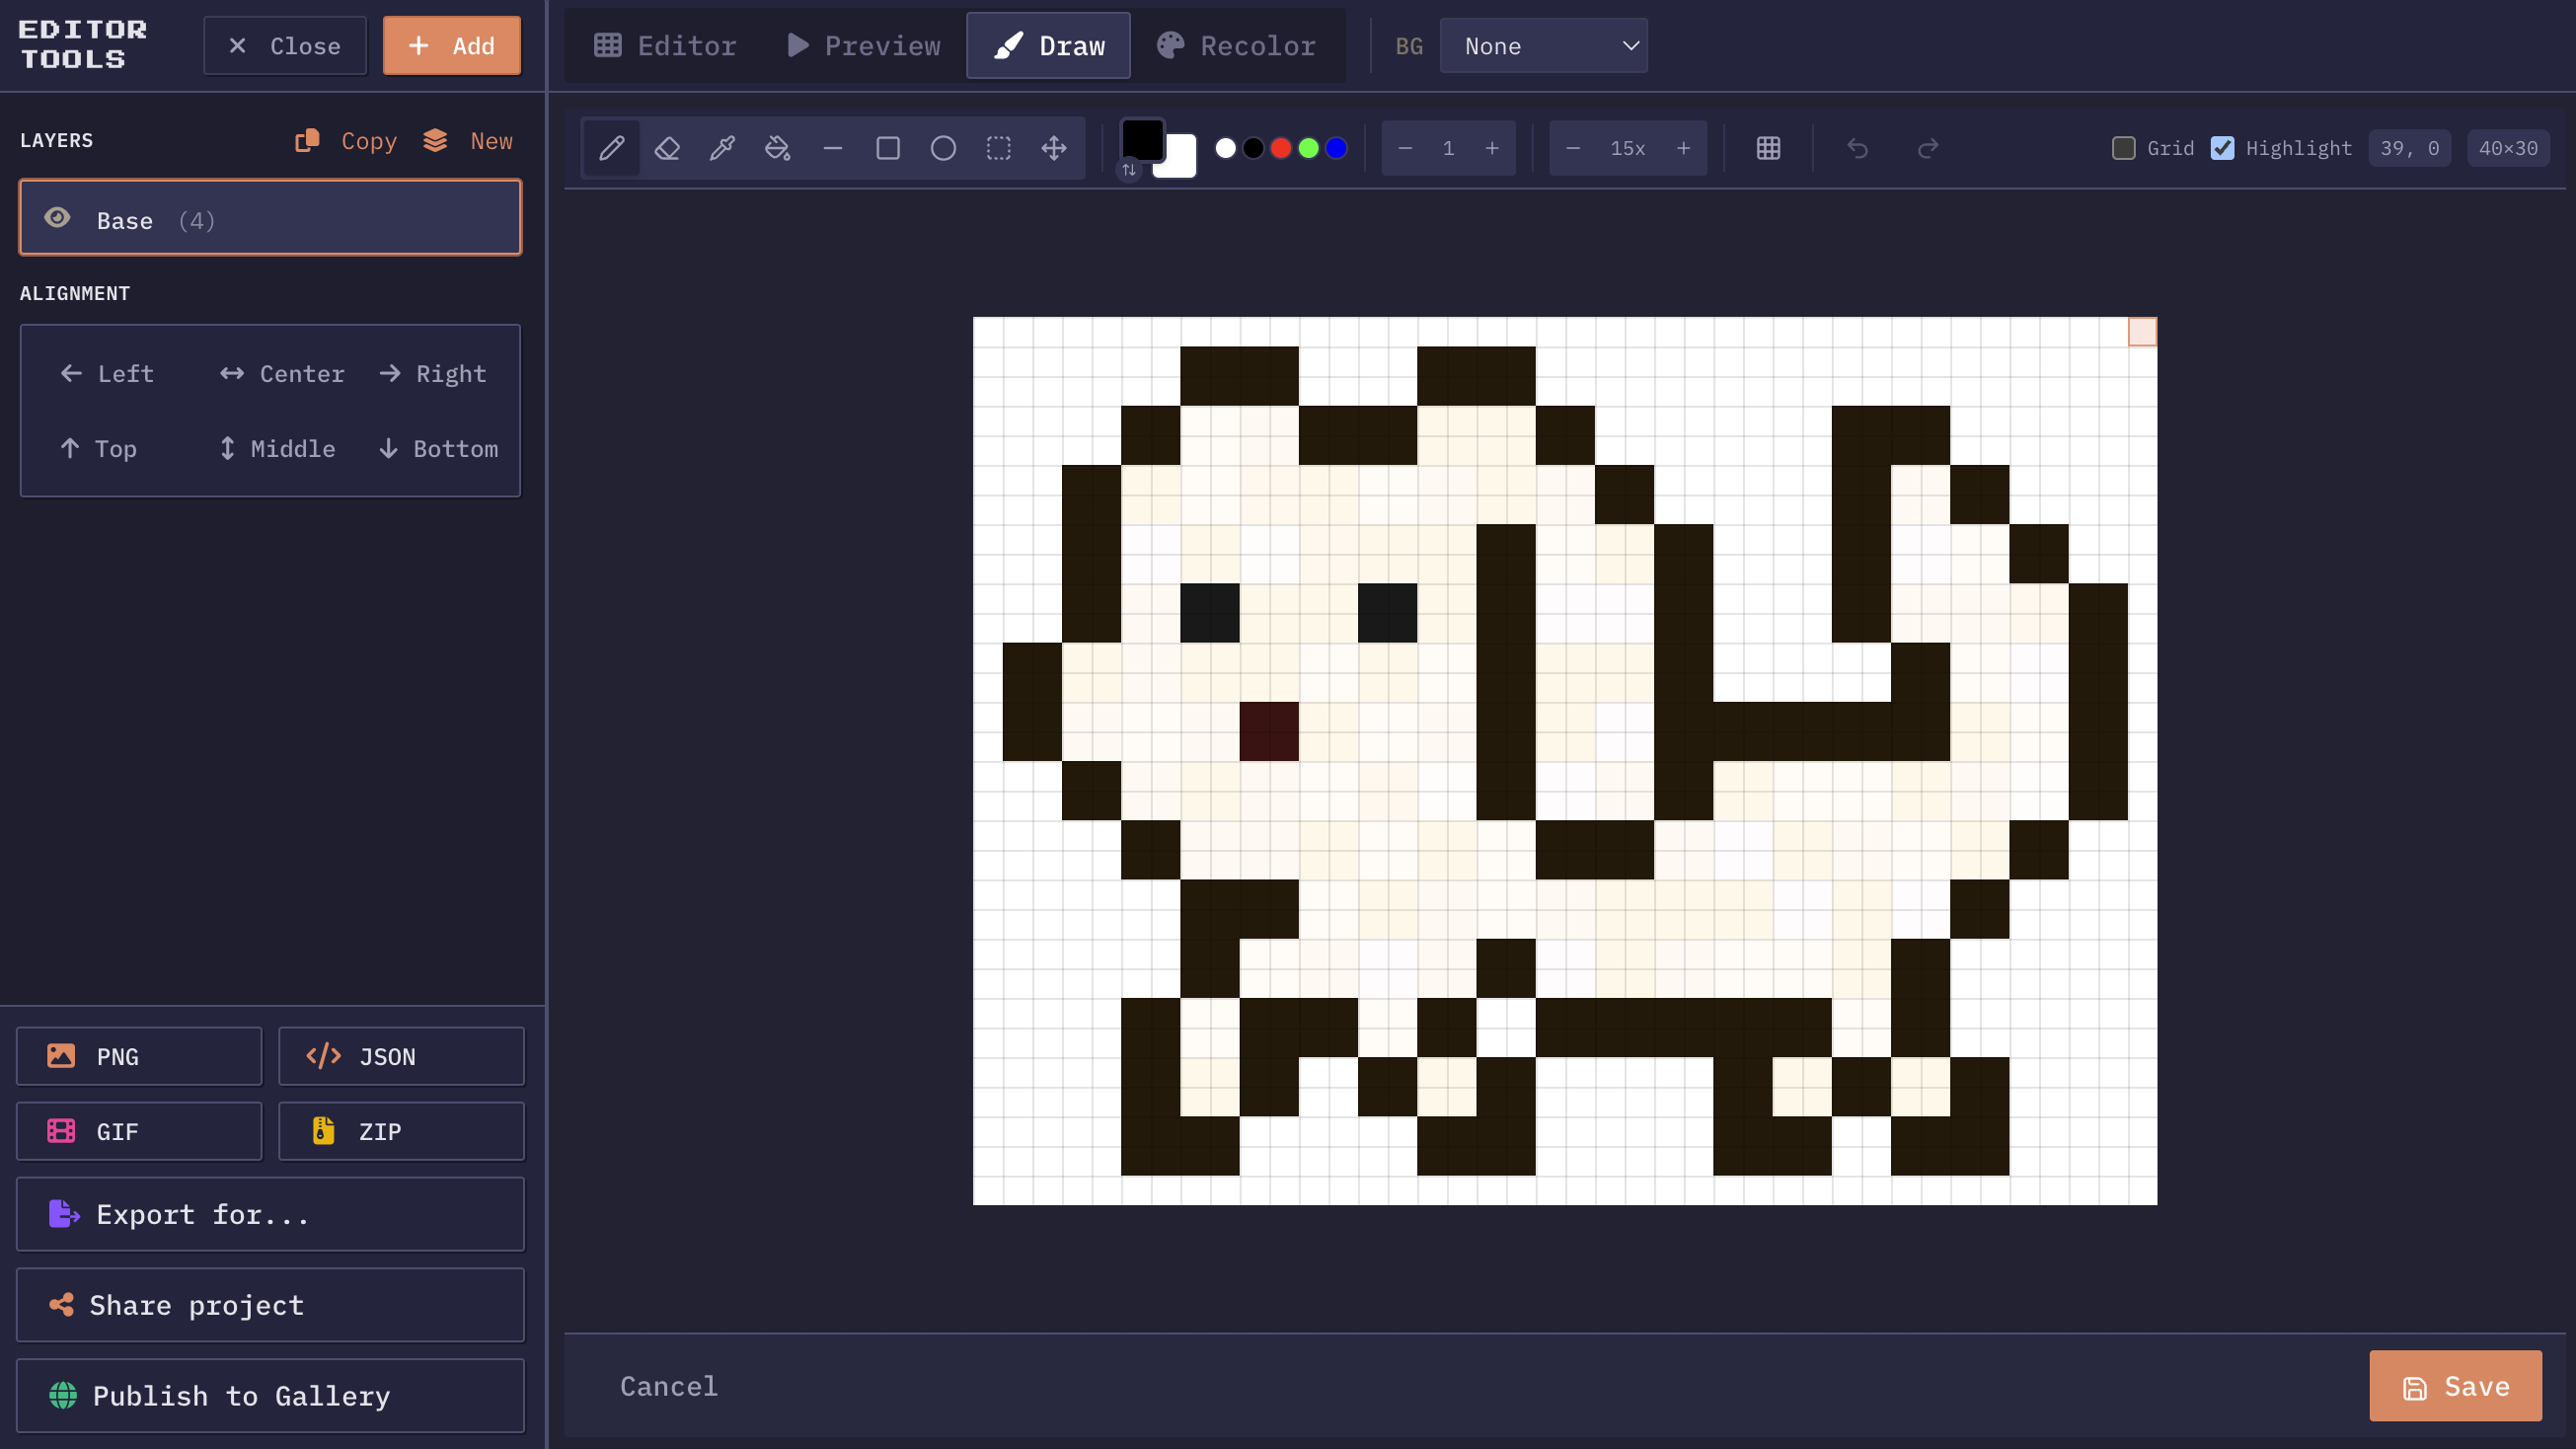2576x1449 pixels.
Task: Pick the black foreground color swatch
Action: [x=1142, y=139]
